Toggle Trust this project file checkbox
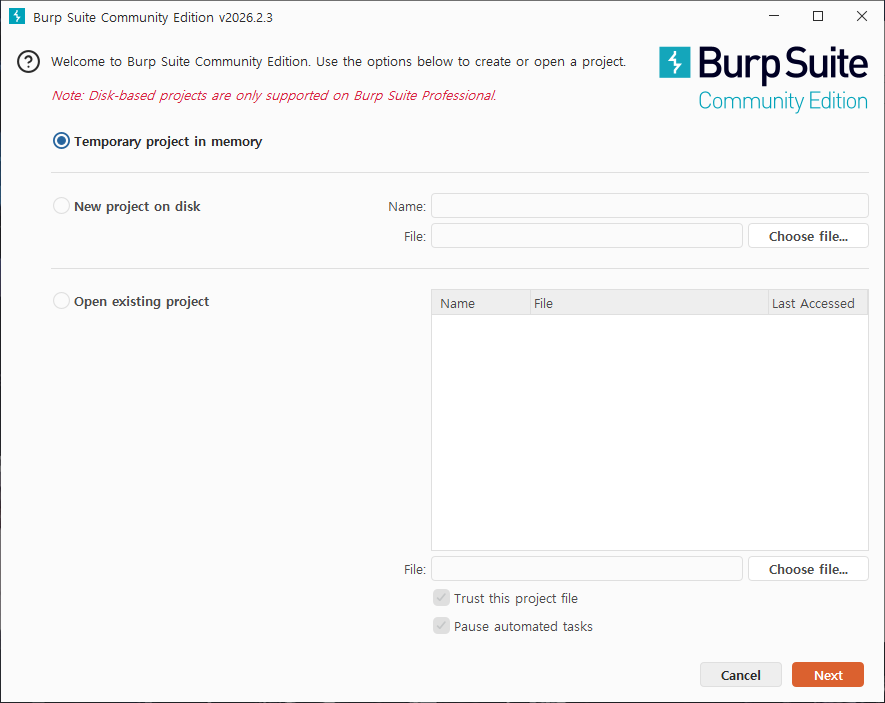This screenshot has width=885, height=703. point(441,598)
